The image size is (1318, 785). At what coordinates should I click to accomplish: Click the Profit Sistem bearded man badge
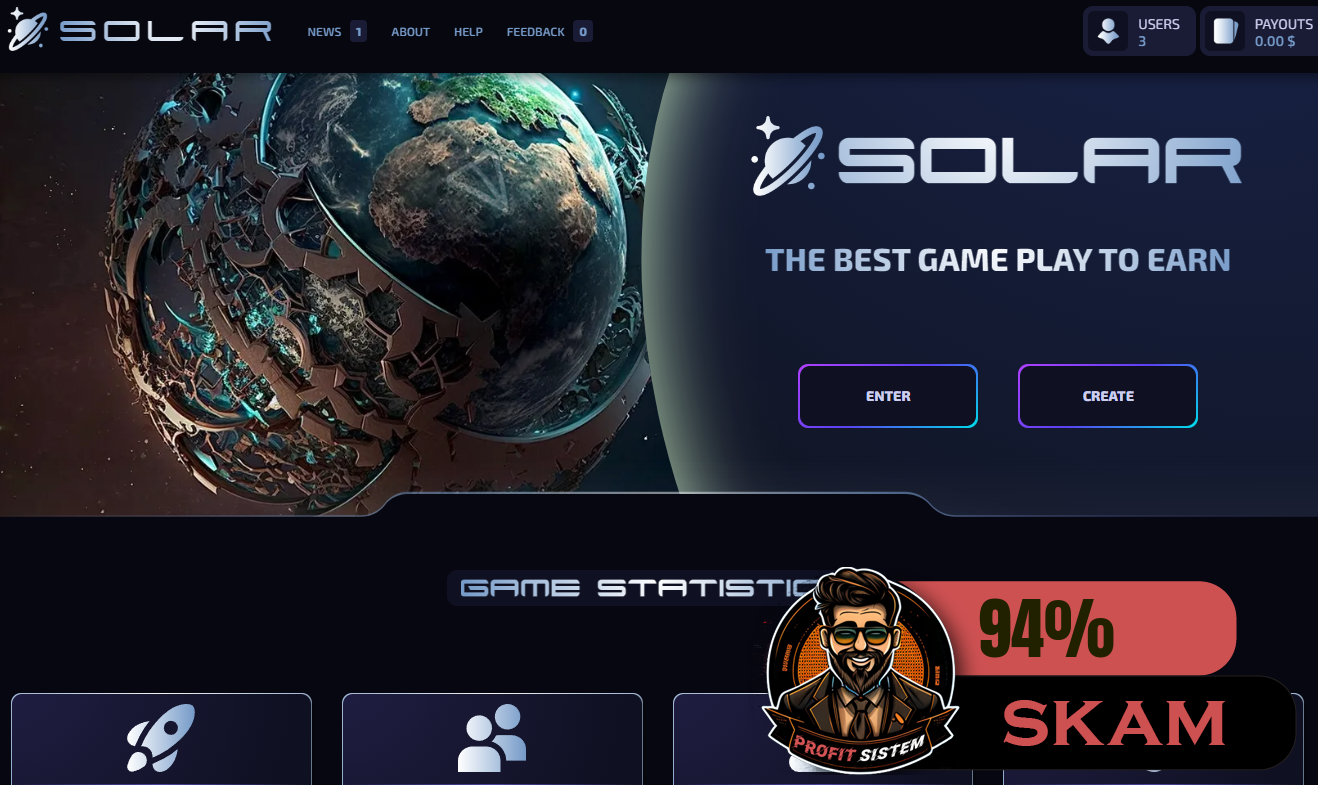coord(860,671)
